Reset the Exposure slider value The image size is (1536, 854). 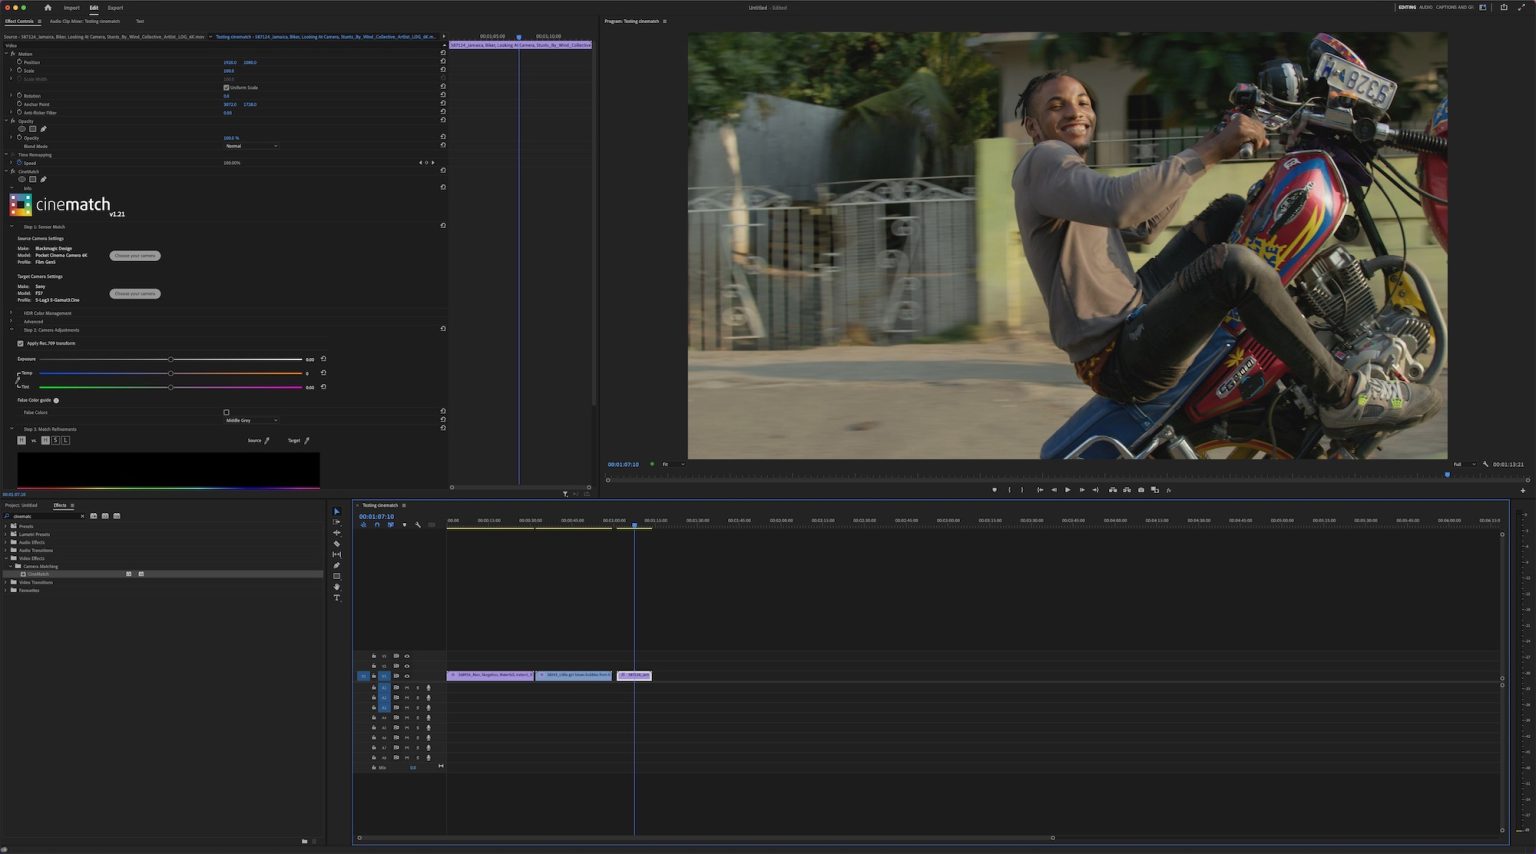tap(323, 359)
